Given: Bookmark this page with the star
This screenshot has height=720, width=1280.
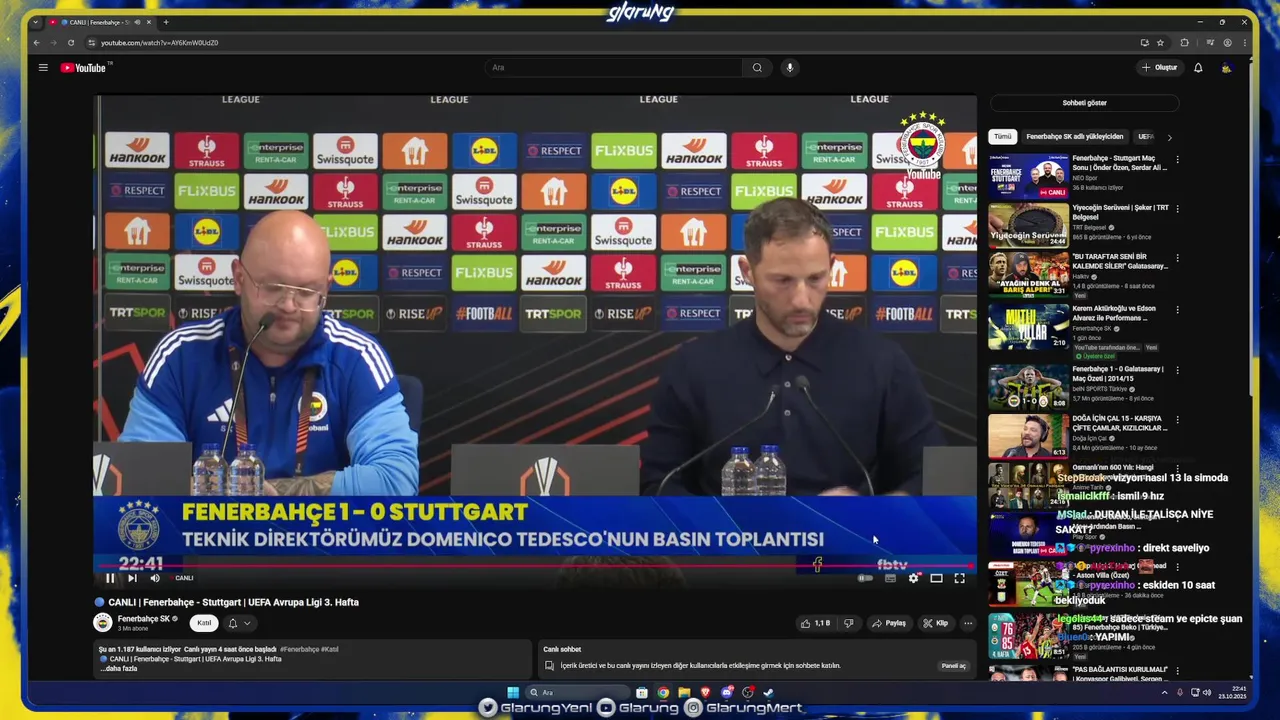Looking at the screenshot, I should click(x=1160, y=43).
